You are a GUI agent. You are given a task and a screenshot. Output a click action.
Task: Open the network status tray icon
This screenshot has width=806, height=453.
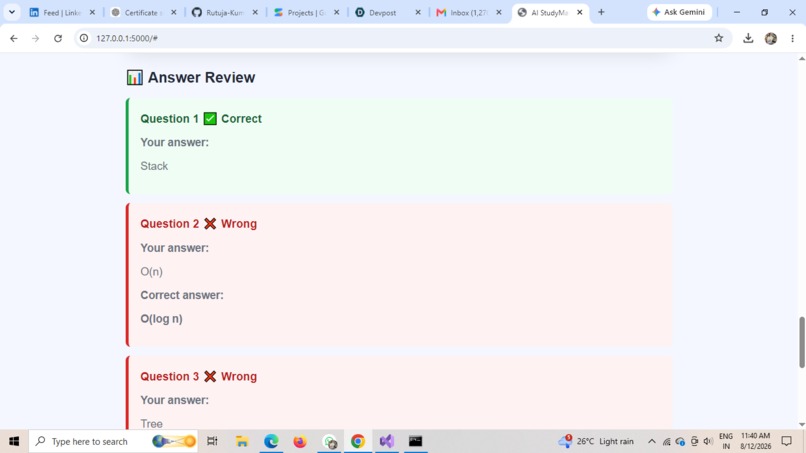tap(666, 441)
